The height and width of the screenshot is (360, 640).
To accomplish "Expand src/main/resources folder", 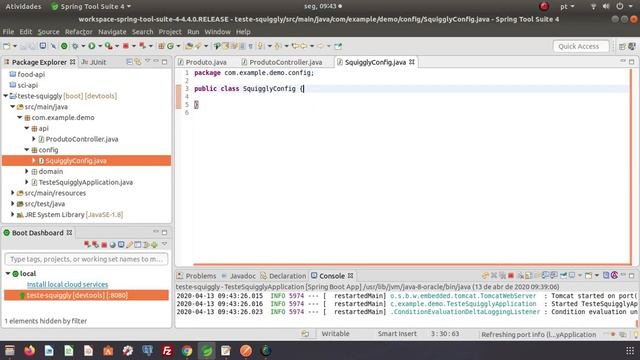I will [x=13, y=193].
